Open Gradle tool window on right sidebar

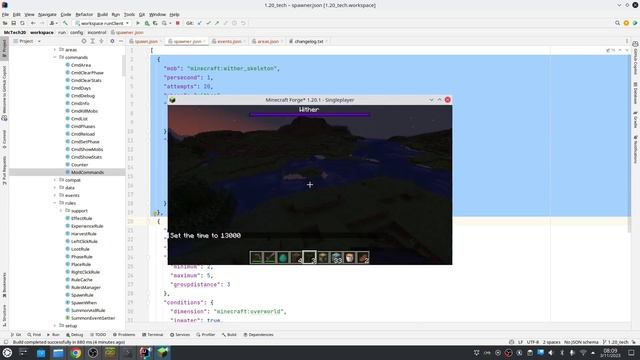pos(636,121)
